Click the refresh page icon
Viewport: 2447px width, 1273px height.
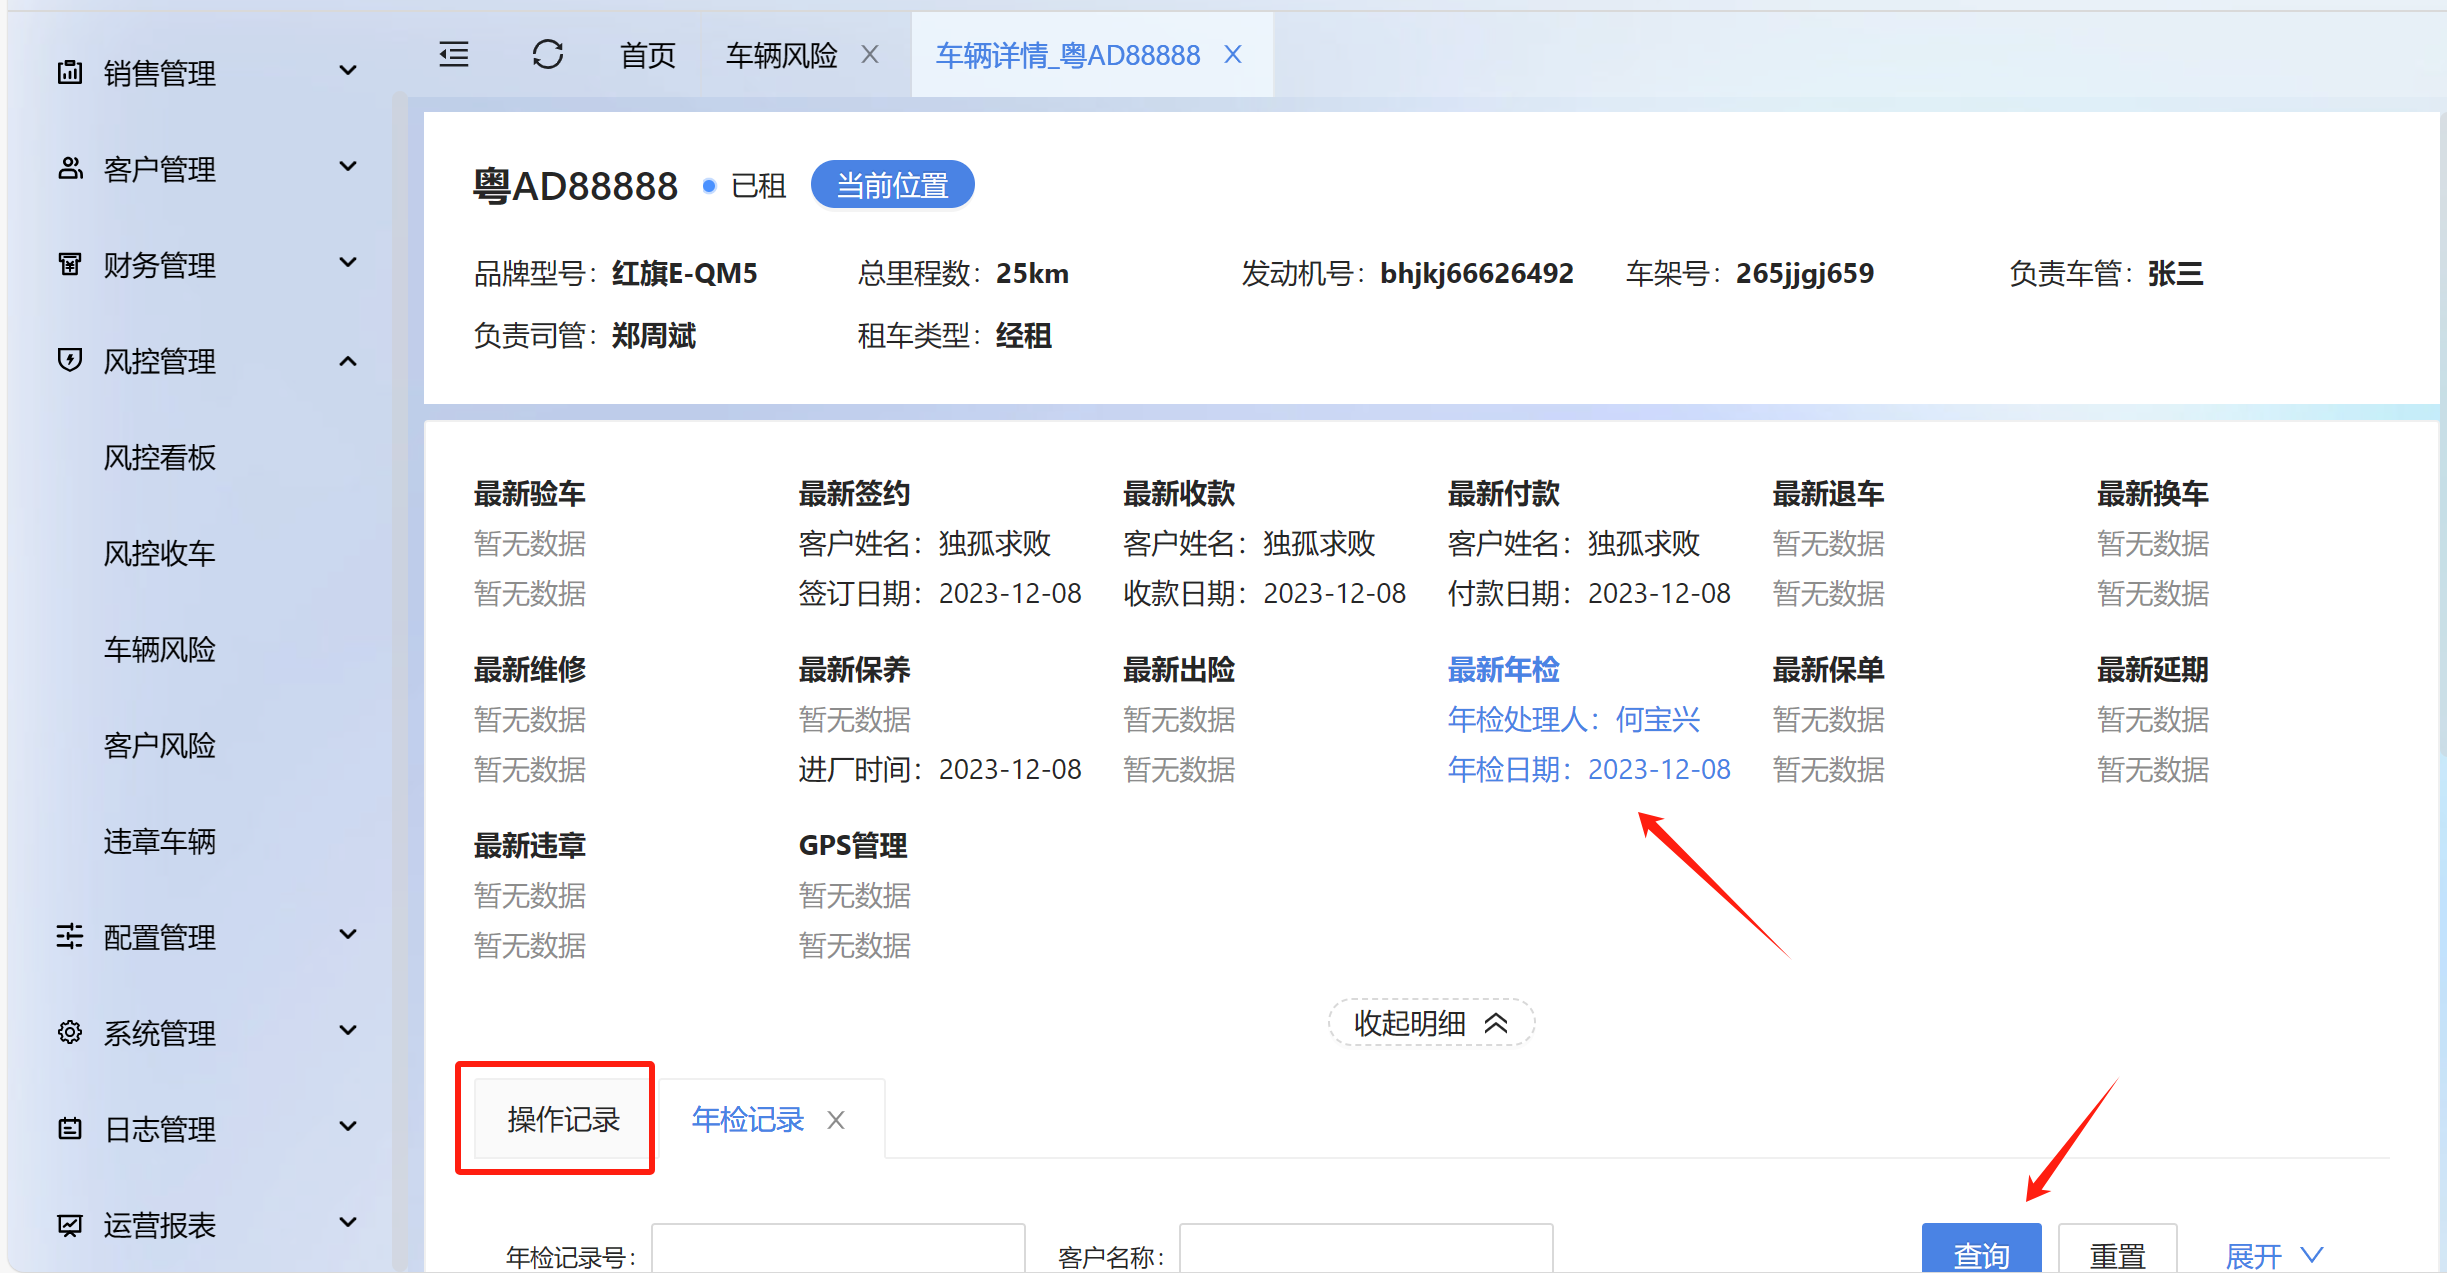coord(548,54)
